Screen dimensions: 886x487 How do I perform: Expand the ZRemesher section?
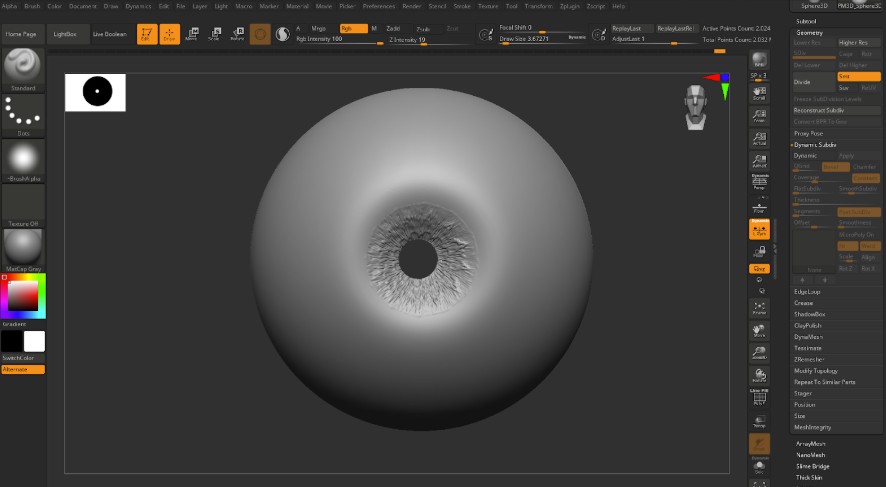pyautogui.click(x=809, y=359)
